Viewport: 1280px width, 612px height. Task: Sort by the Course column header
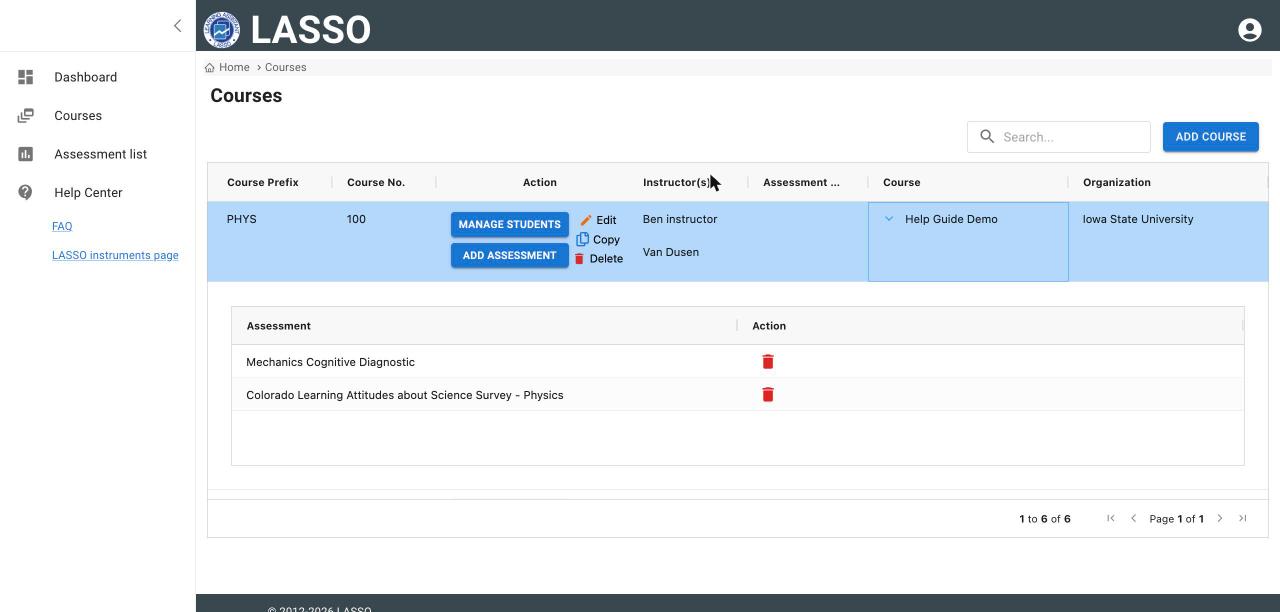902,183
